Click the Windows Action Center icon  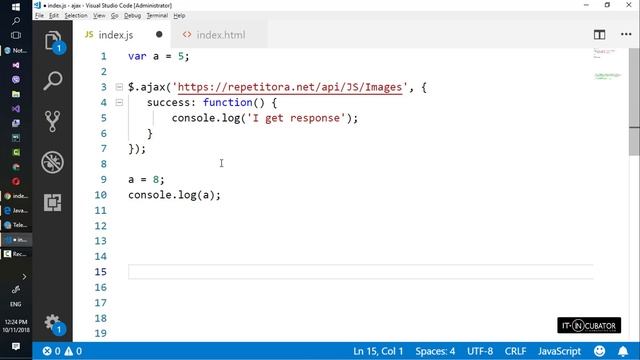coord(16,347)
